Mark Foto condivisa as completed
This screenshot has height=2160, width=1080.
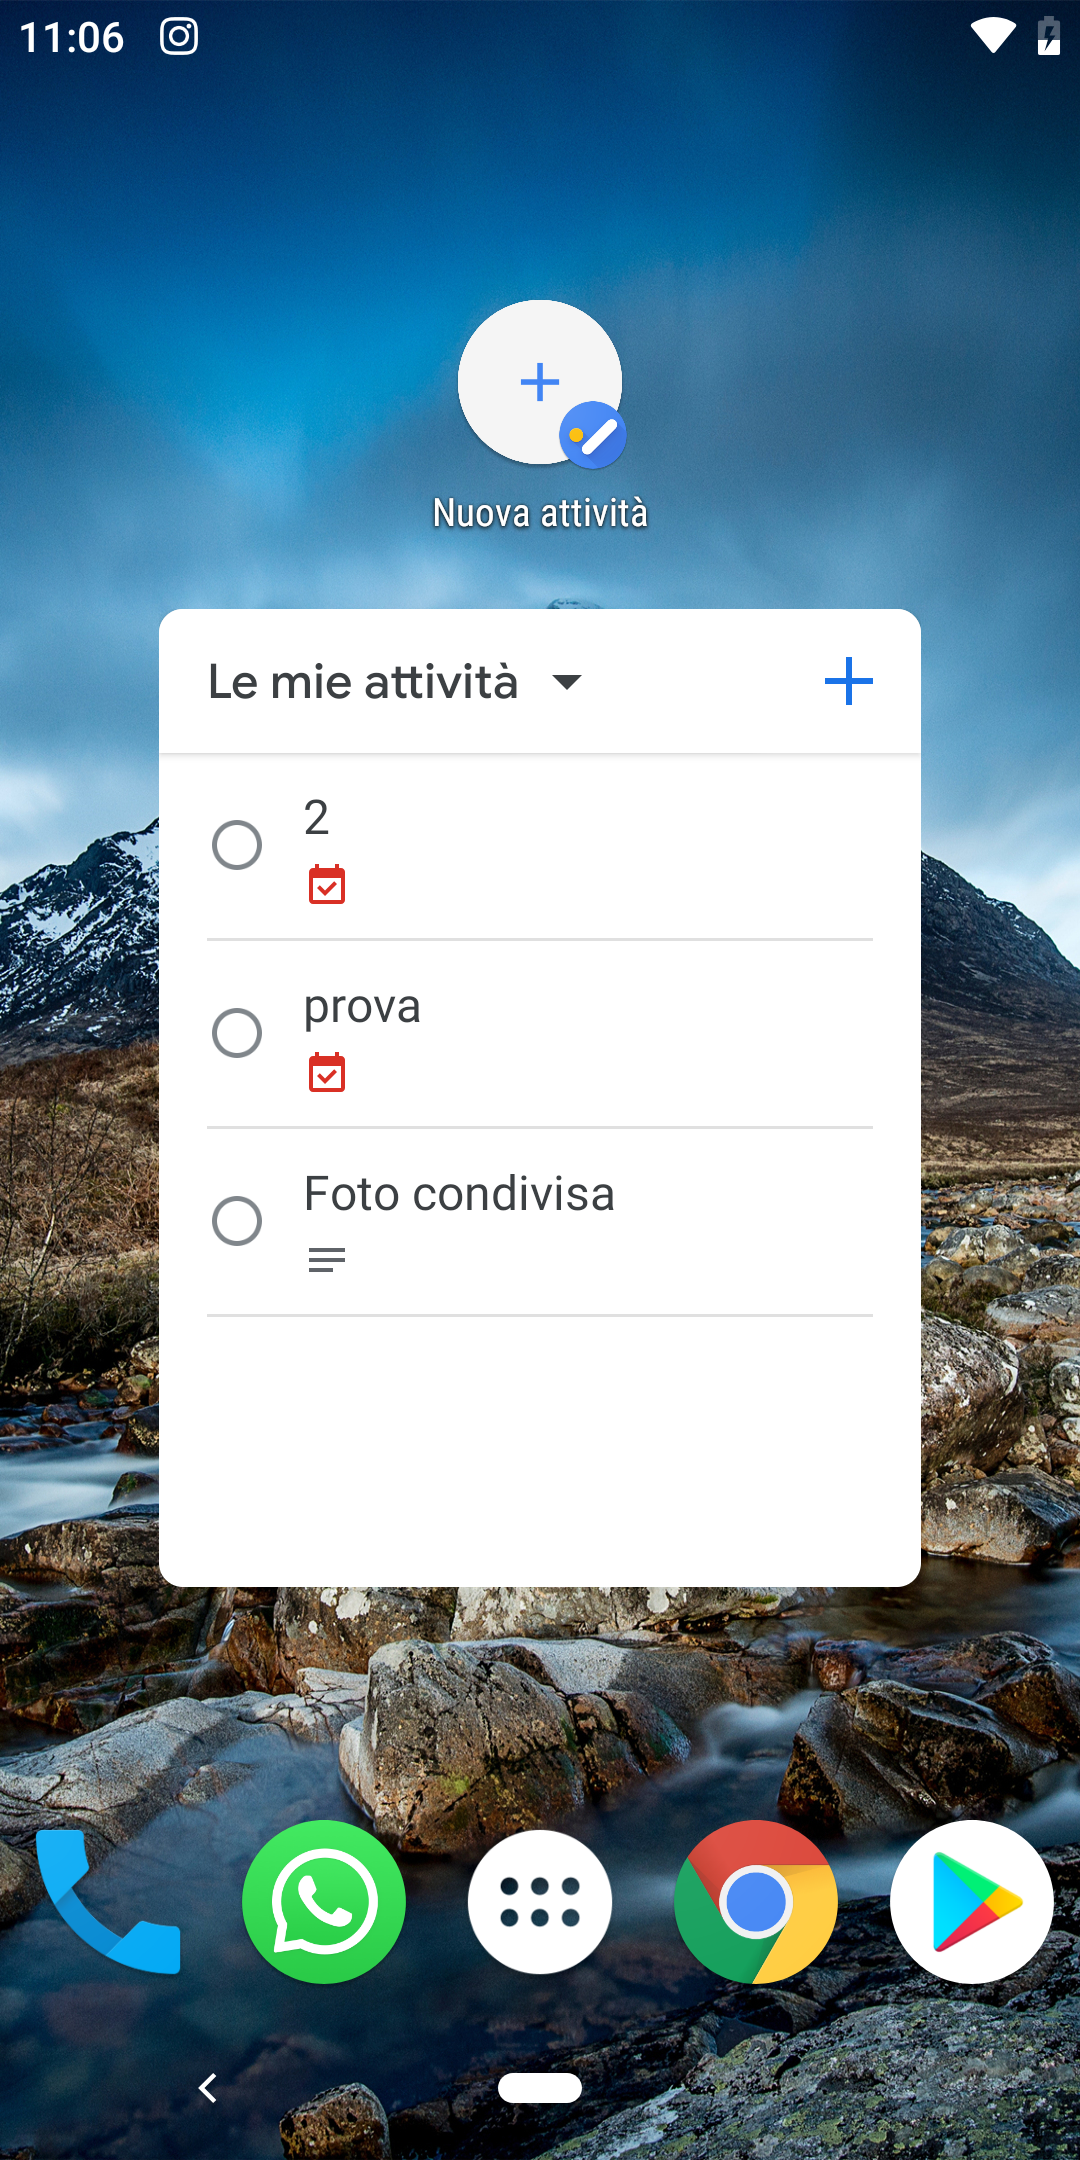pos(237,1221)
